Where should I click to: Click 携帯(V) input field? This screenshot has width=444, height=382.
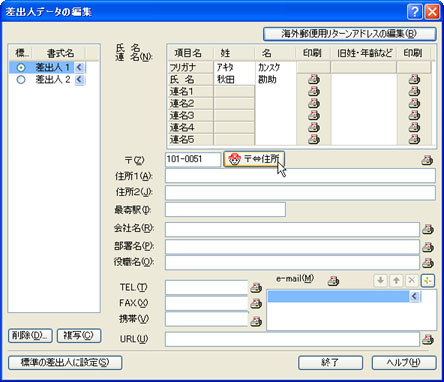click(x=206, y=319)
